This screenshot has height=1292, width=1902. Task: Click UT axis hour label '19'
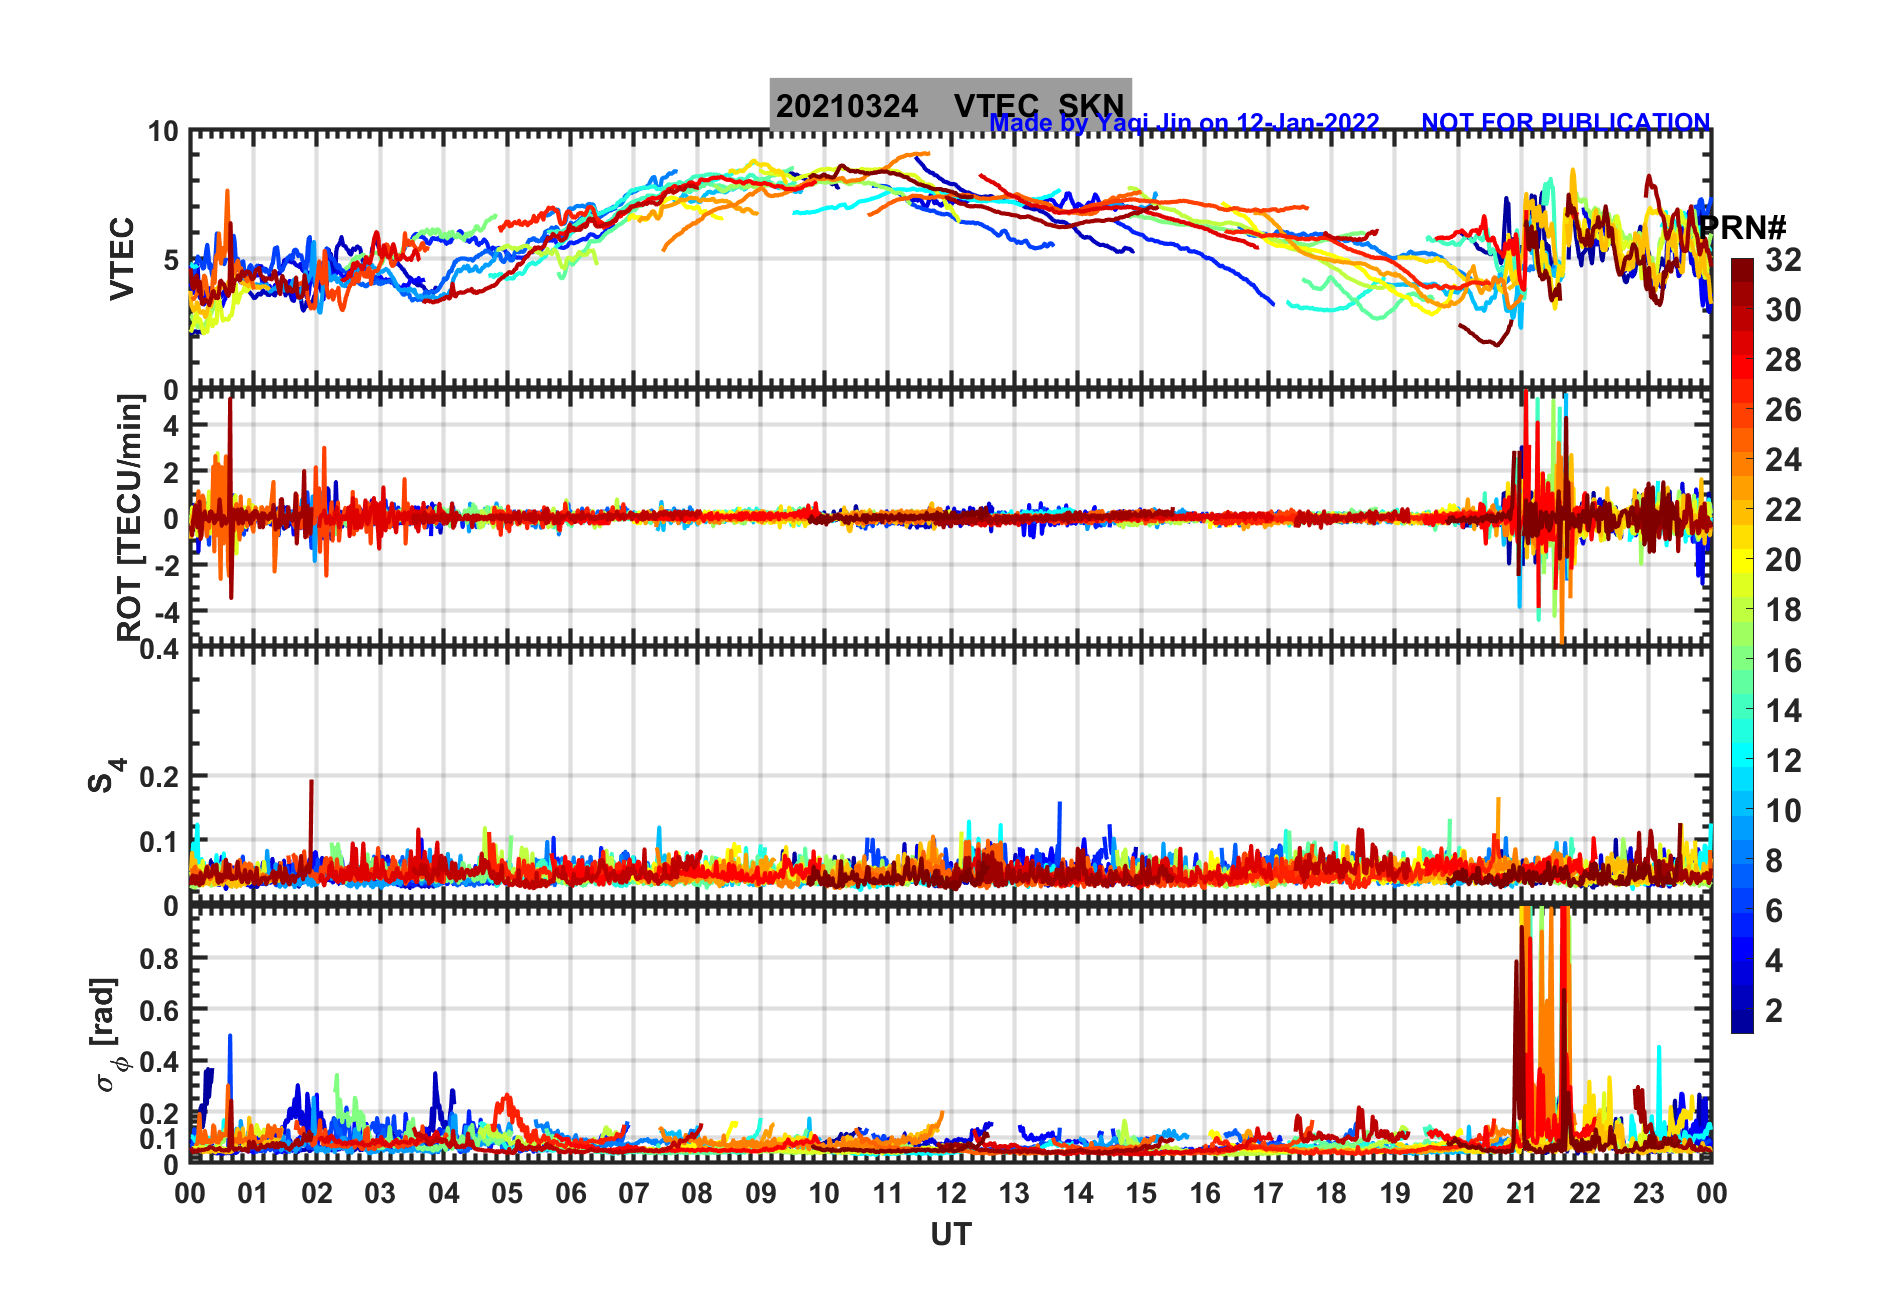click(1395, 1193)
